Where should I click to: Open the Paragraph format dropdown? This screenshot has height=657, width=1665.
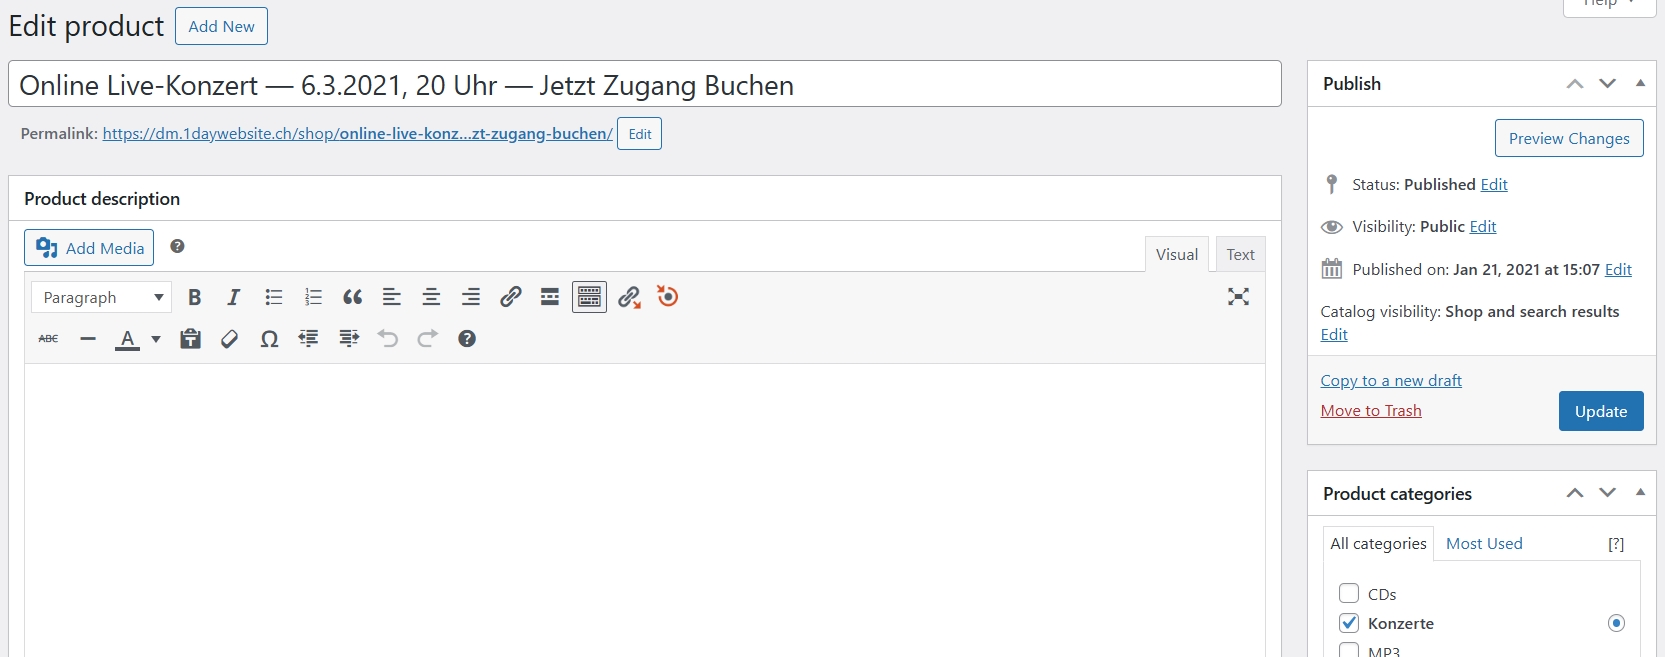point(102,297)
